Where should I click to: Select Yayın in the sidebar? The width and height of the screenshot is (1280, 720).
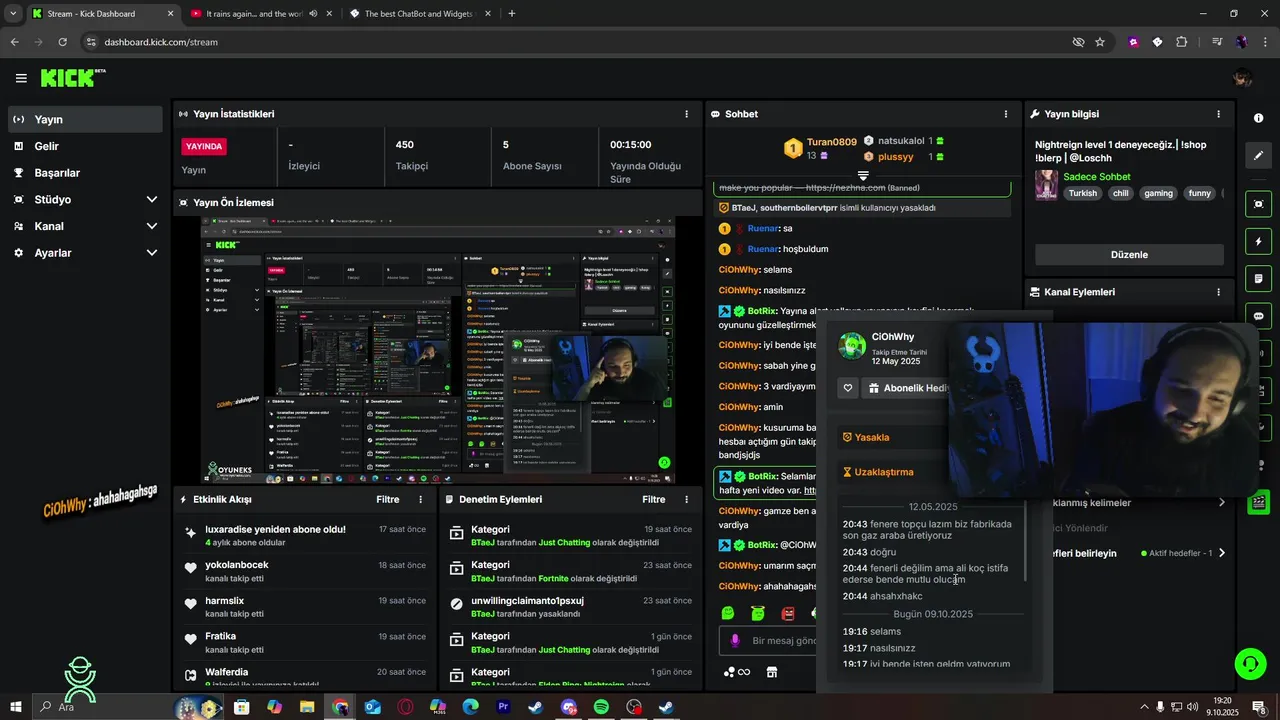[x=85, y=119]
